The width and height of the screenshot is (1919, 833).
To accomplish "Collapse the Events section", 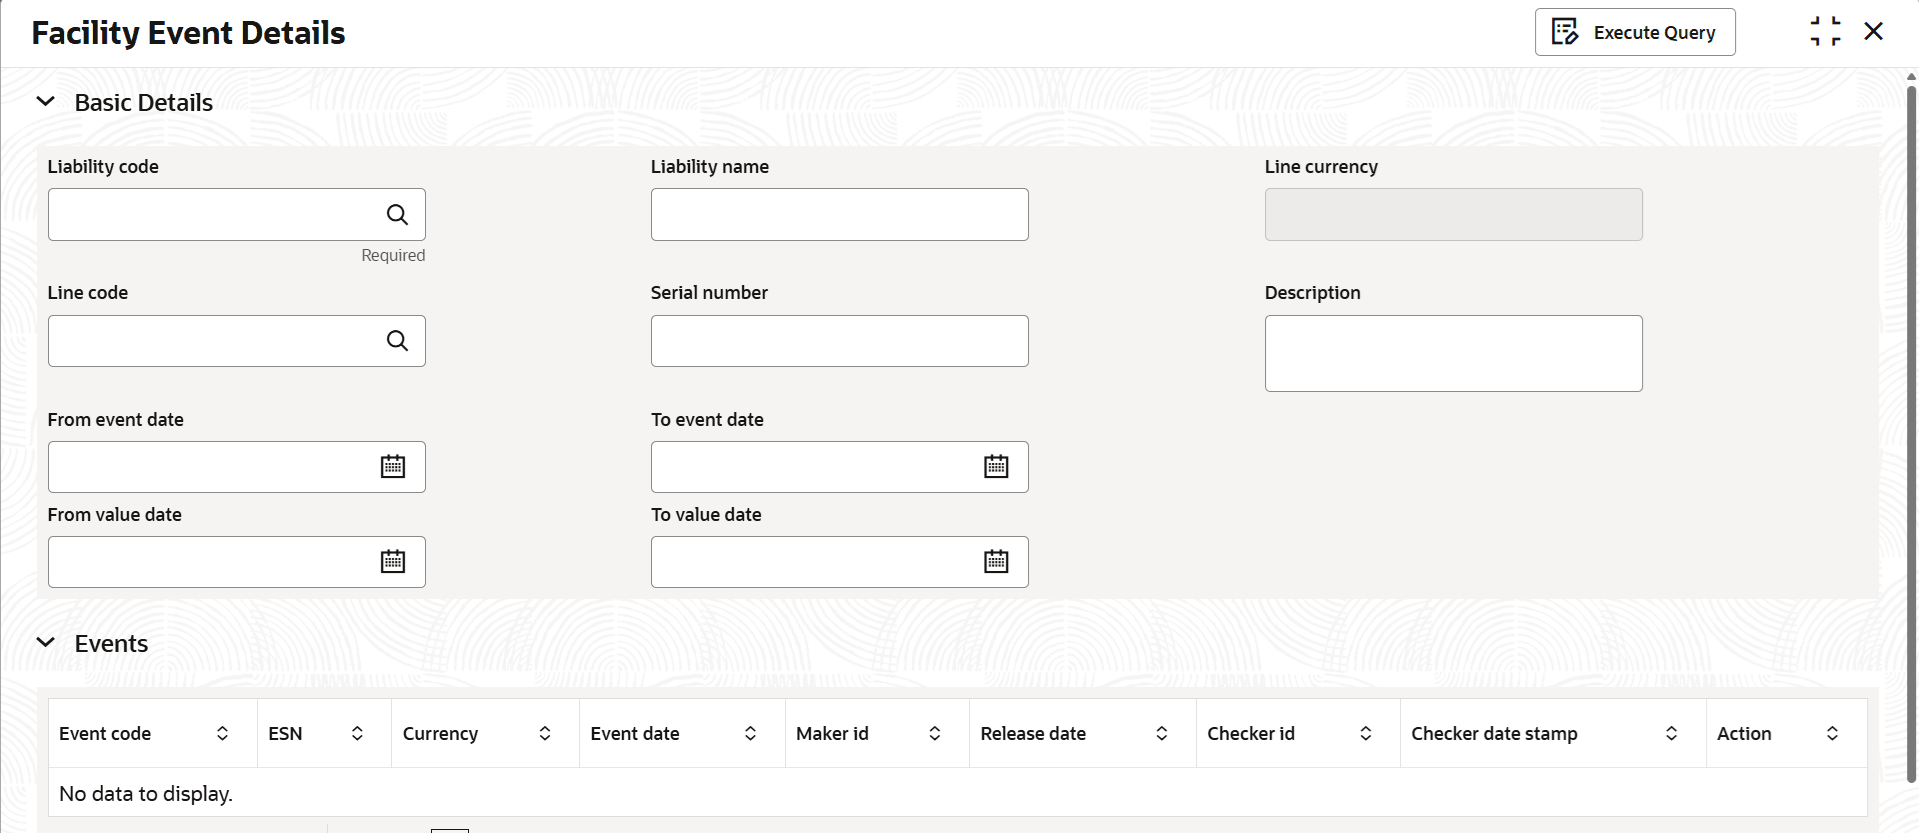I will pos(46,643).
